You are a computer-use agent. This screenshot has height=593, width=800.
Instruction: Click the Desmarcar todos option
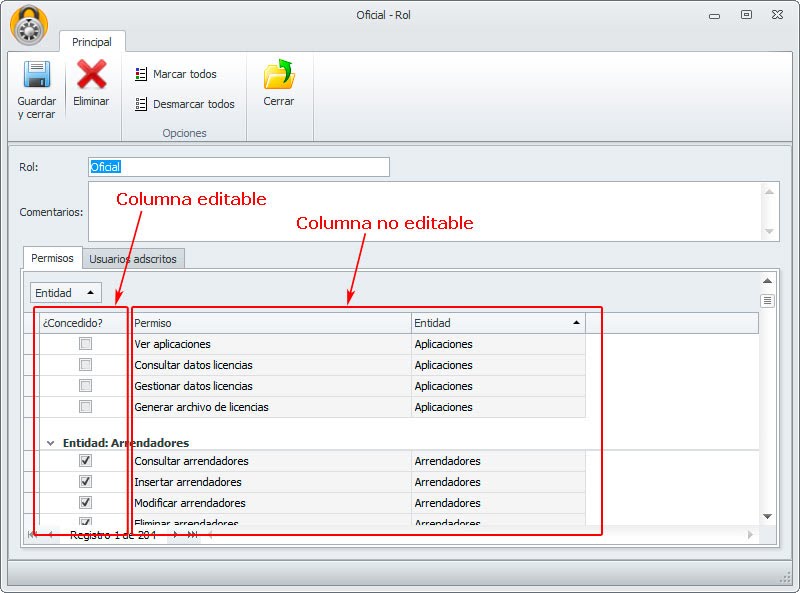(185, 104)
